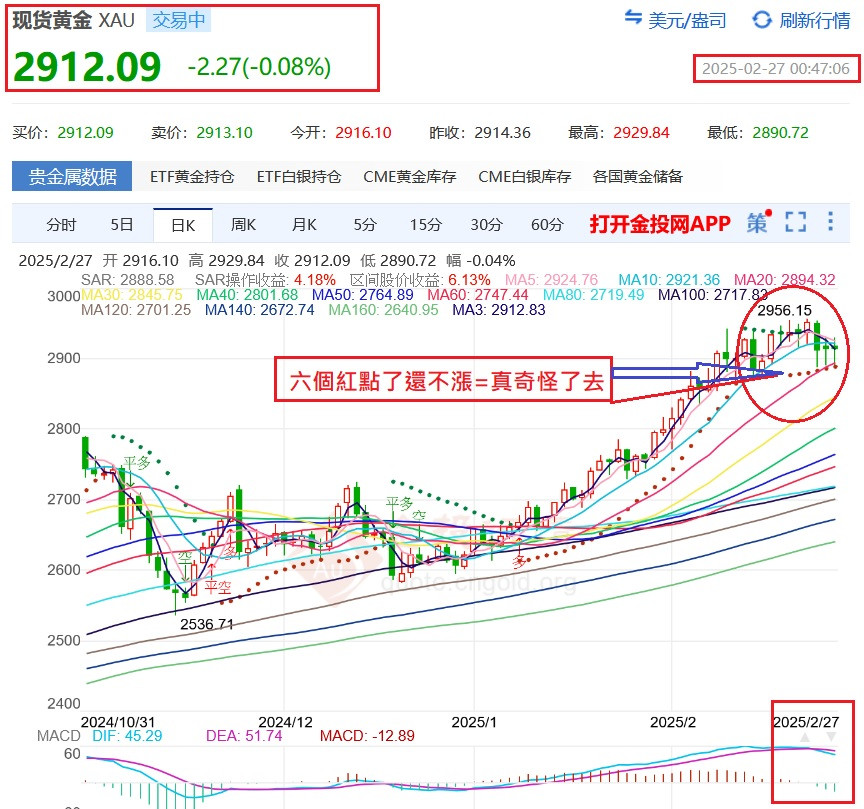Select the 15分 chart tab
864x809 pixels.
tap(425, 225)
